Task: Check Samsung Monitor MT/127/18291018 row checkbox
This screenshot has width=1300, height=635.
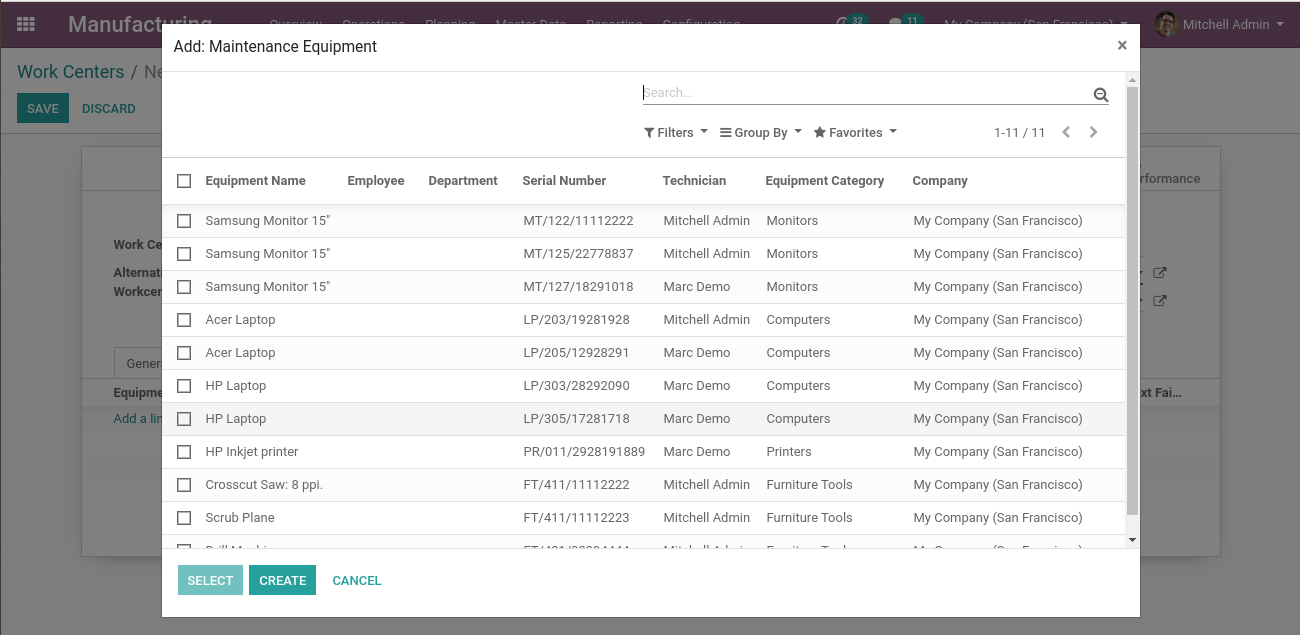Action: 184,287
